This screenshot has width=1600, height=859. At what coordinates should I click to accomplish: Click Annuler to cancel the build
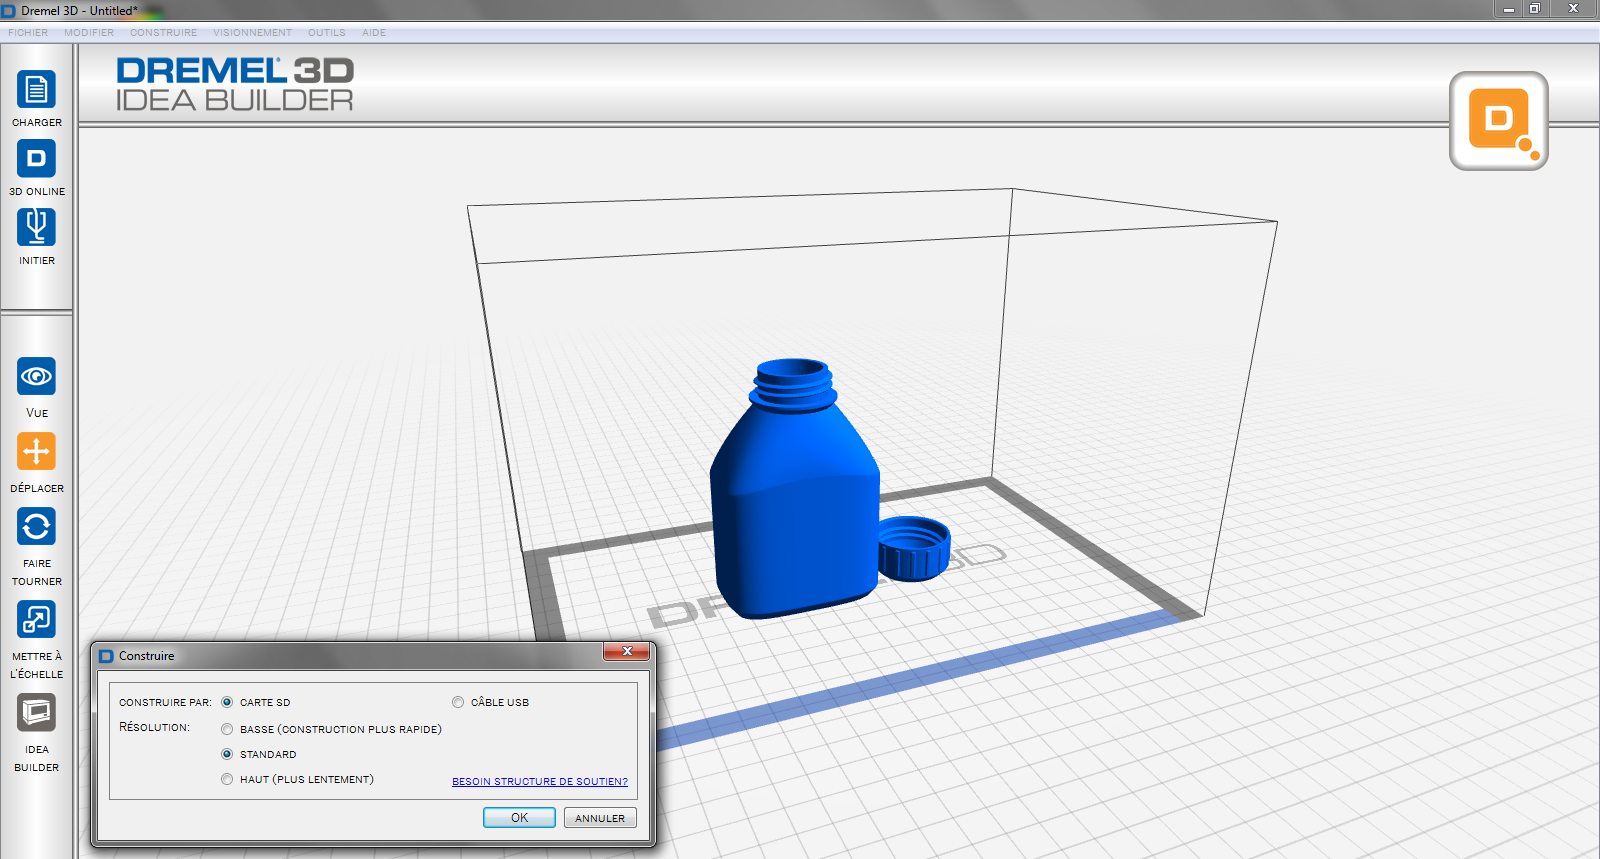[x=600, y=818]
